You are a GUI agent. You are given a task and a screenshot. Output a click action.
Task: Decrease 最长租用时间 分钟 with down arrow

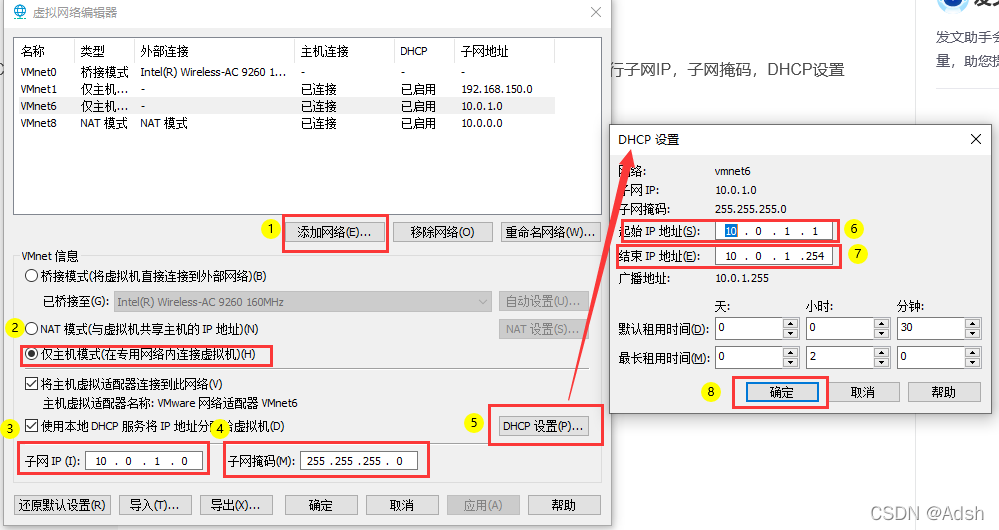[x=973, y=362]
